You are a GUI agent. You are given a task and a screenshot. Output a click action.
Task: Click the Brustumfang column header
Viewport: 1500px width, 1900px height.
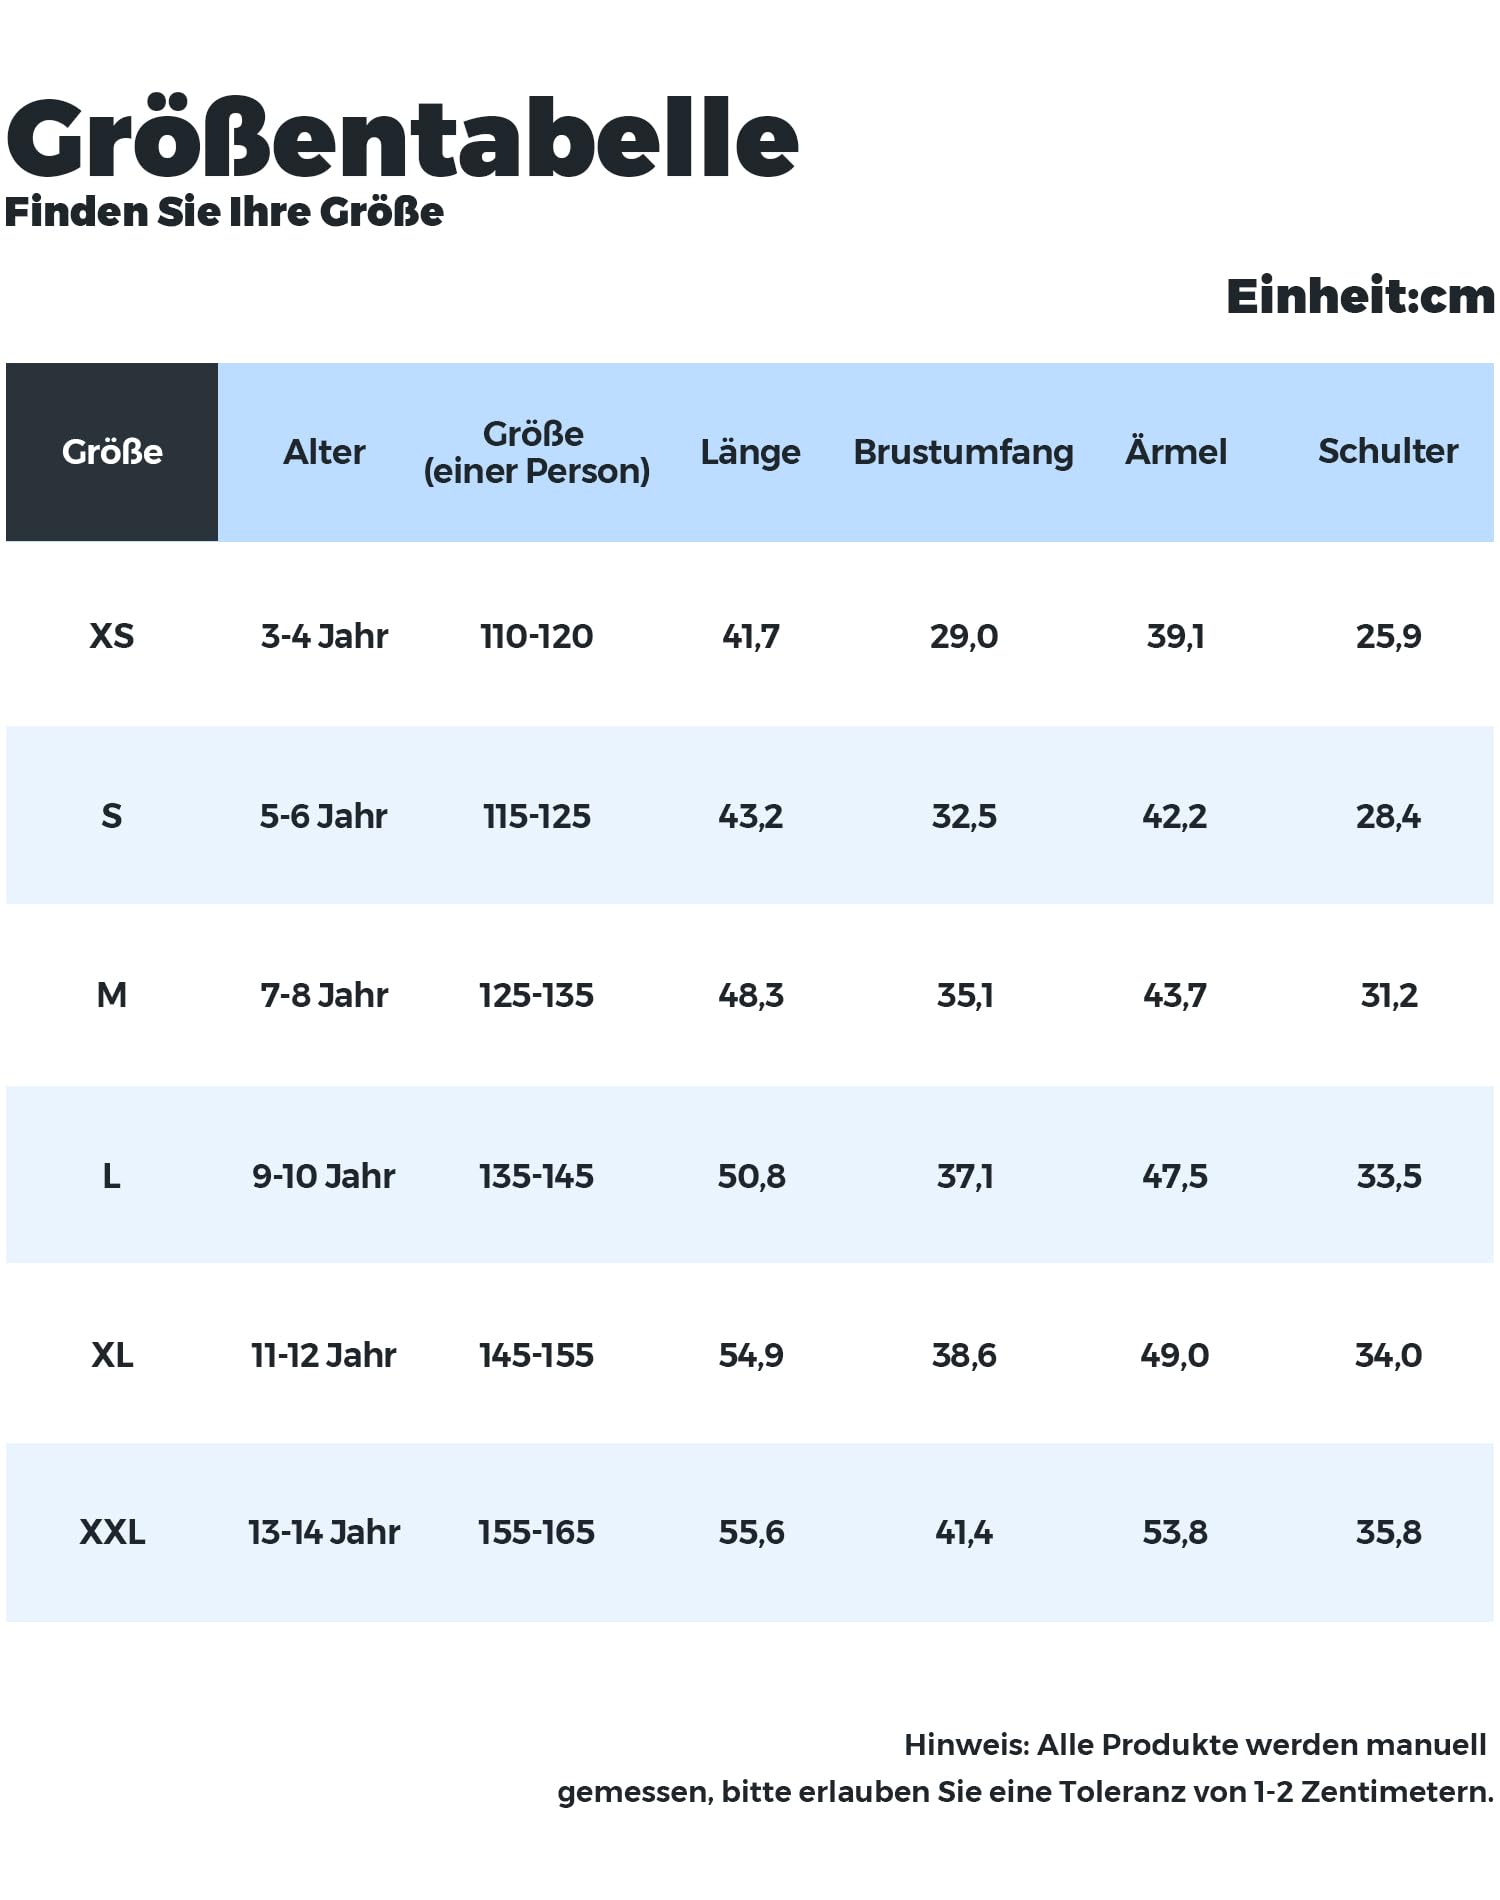click(963, 452)
